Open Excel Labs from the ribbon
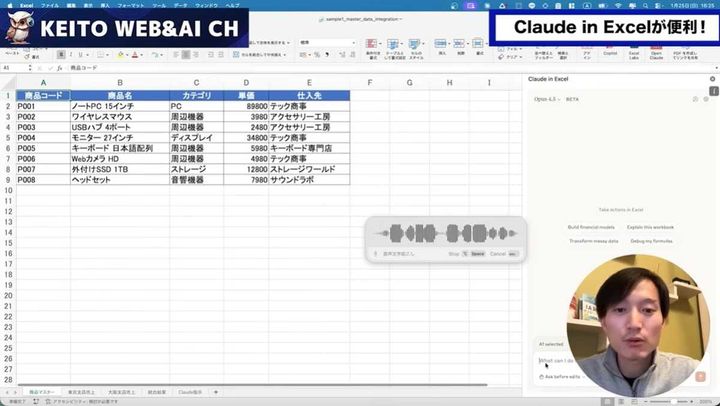The image size is (720, 406). coord(634,53)
